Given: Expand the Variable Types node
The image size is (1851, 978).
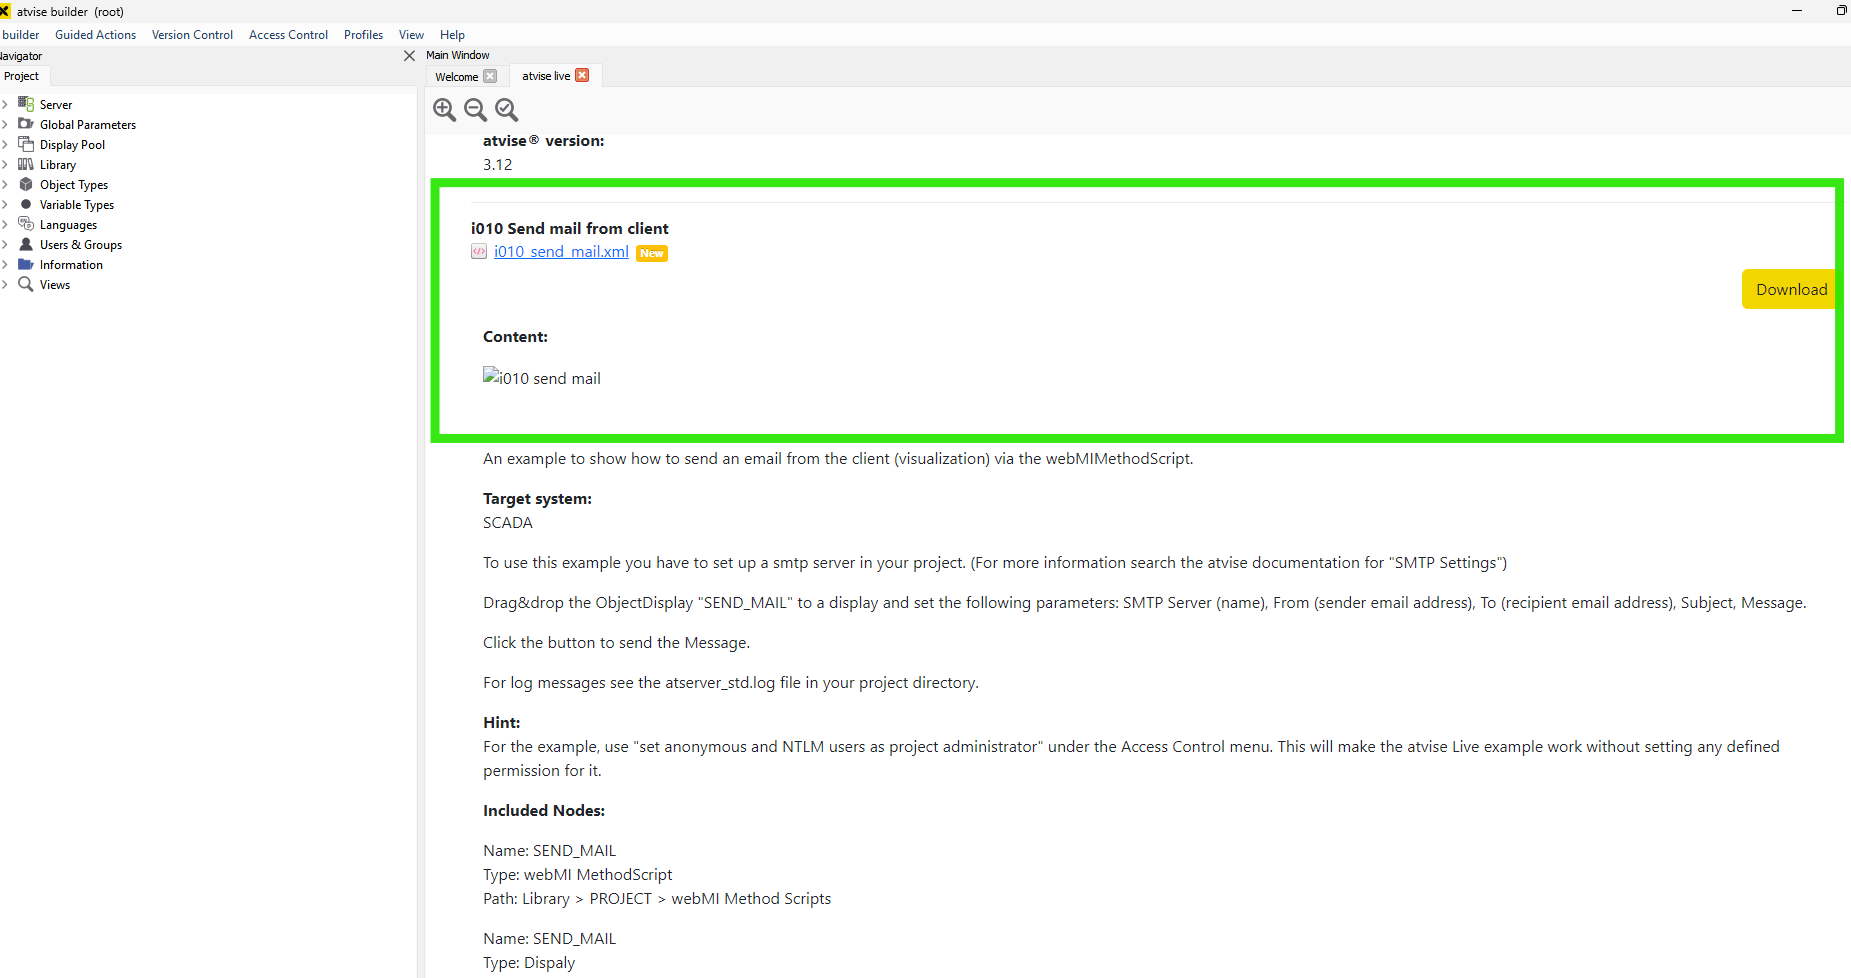Looking at the screenshot, I should point(5,204).
